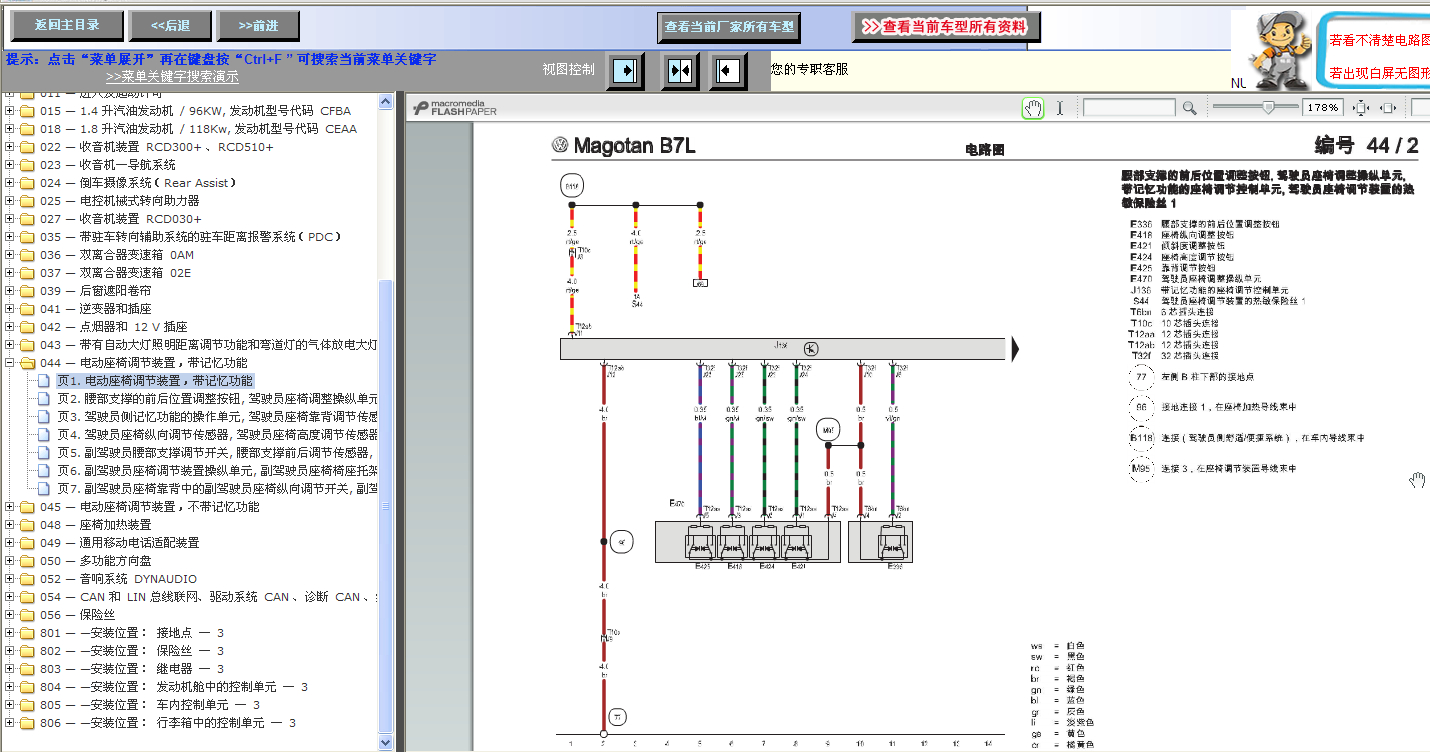
Task: Select the hand pan tool
Action: [x=1033, y=108]
